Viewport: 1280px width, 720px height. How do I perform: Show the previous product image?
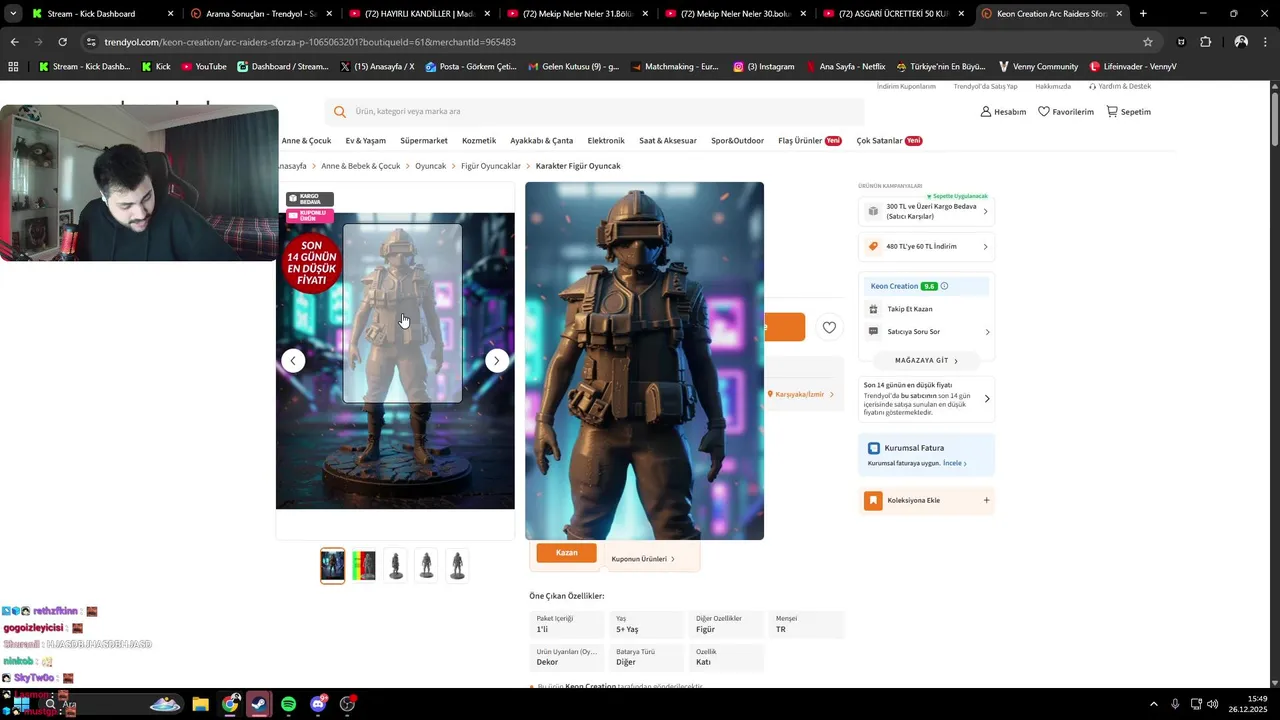click(293, 361)
